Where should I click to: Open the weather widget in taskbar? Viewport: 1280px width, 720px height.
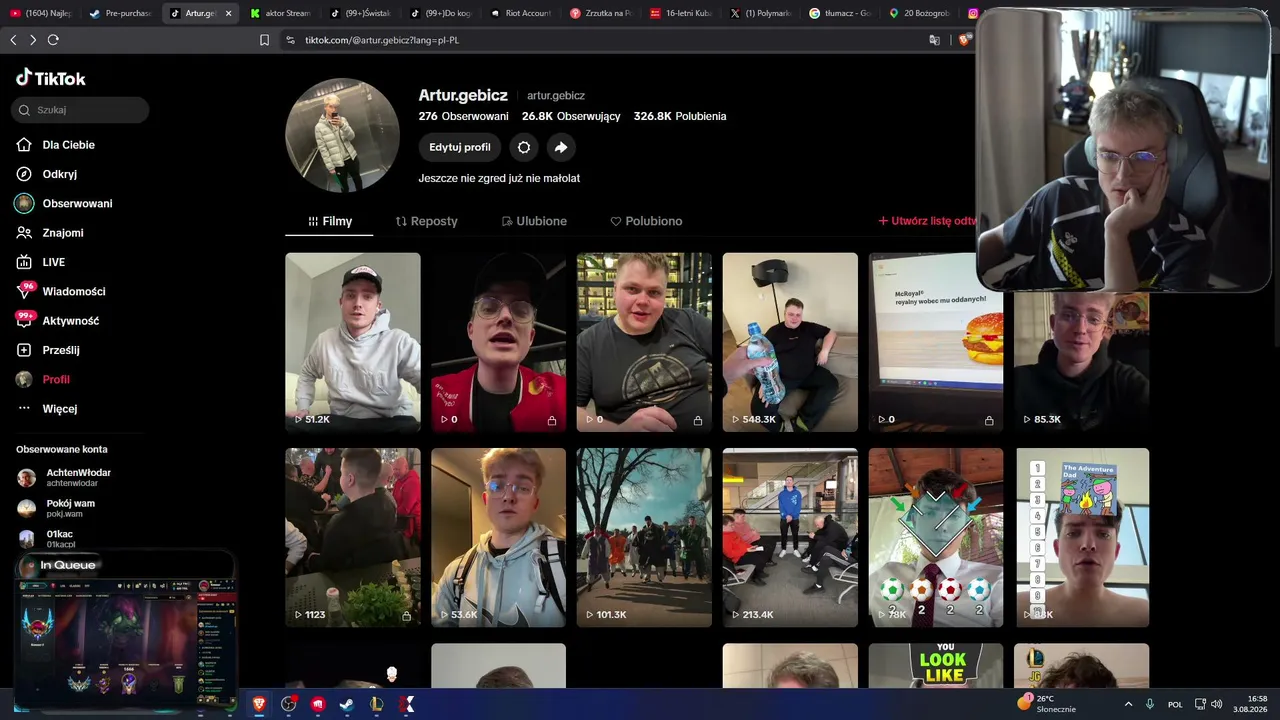1047,704
